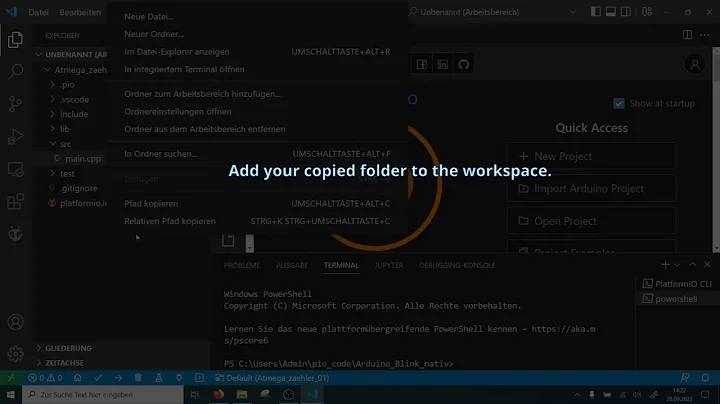Image resolution: width=720 pixels, height=404 pixels.
Task: Open notifications bell in status bar
Action: point(705,378)
